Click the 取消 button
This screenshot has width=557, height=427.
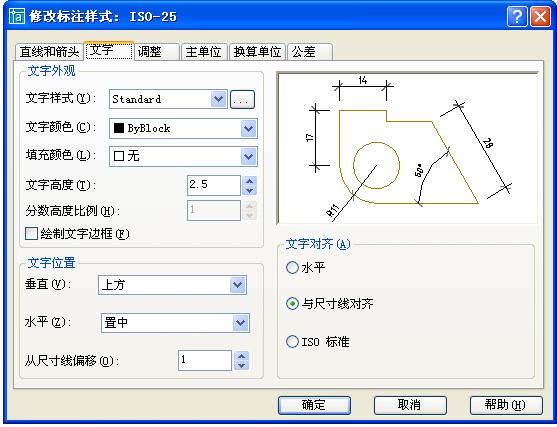pyautogui.click(x=410, y=405)
